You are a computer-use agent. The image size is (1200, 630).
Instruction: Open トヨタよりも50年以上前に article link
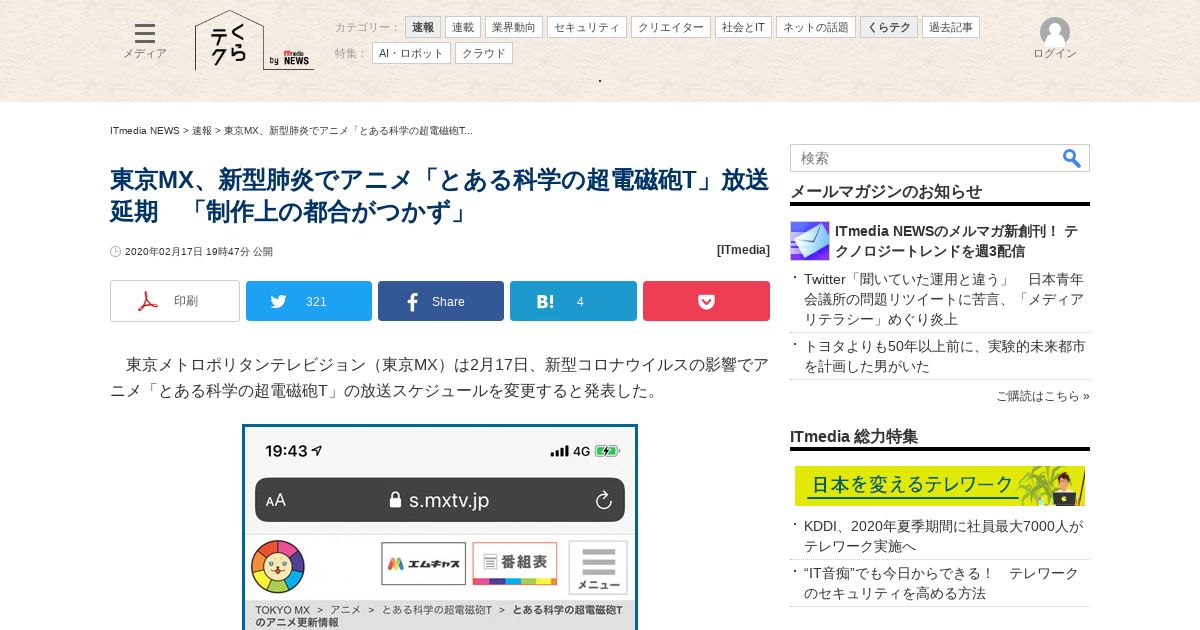coord(944,356)
